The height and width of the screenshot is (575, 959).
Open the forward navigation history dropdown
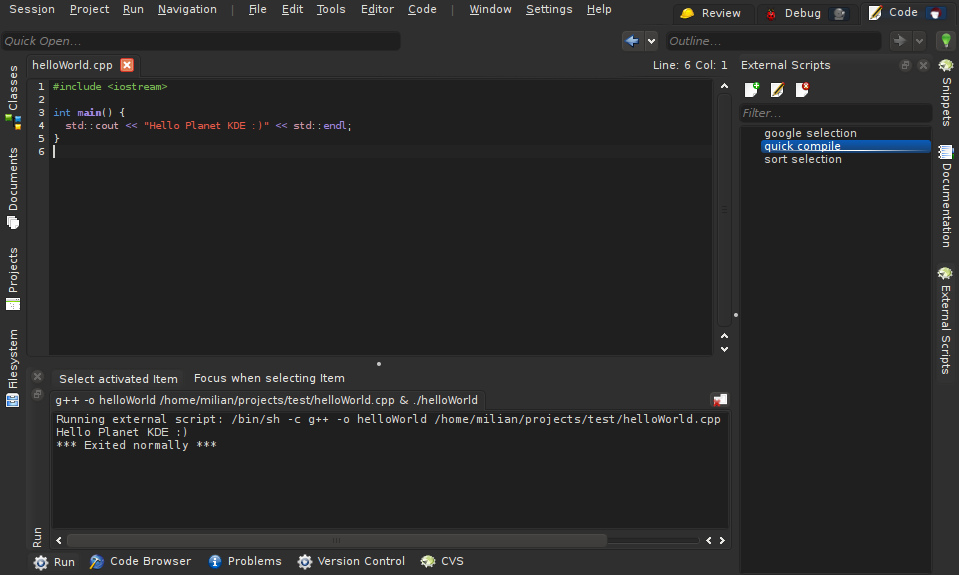click(x=919, y=41)
